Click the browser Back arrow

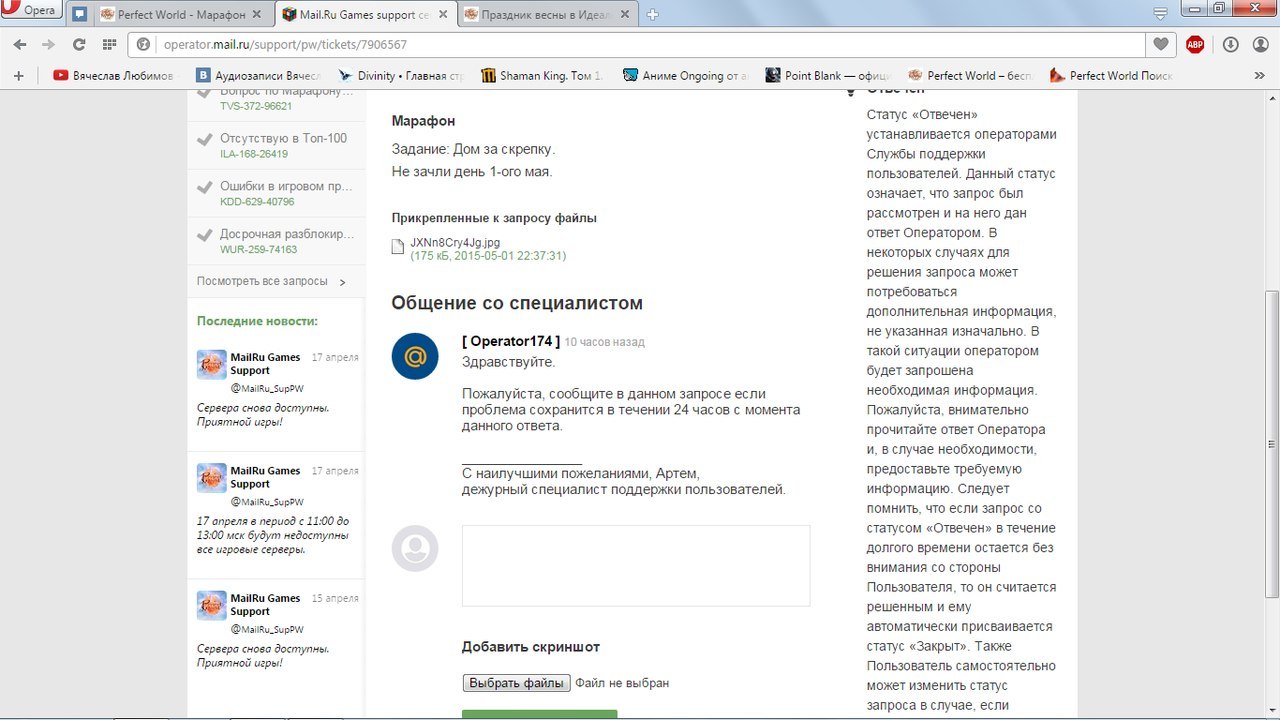[x=20, y=45]
